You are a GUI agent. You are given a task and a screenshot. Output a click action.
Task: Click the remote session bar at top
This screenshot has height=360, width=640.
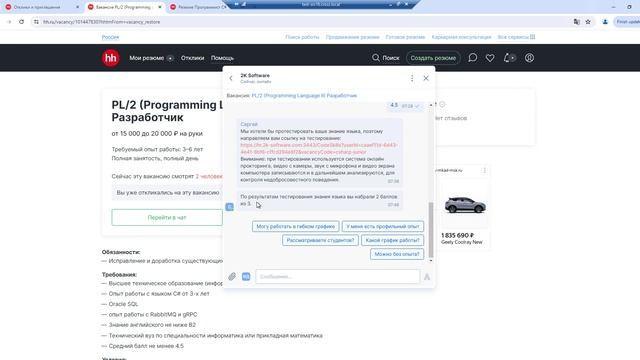point(321,4)
